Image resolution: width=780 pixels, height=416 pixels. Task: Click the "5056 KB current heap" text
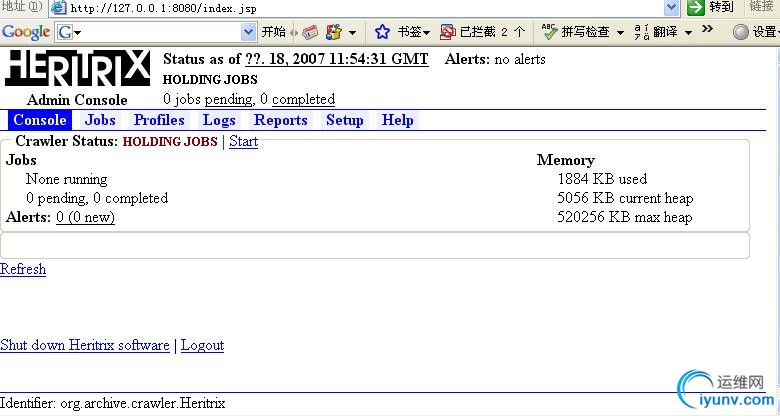pos(625,198)
